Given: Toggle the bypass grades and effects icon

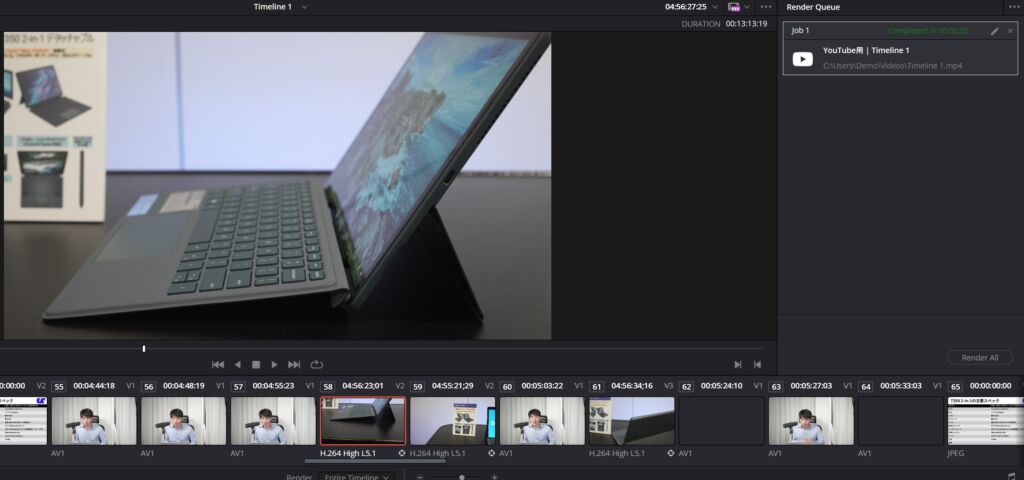Looking at the screenshot, I should (734, 7).
